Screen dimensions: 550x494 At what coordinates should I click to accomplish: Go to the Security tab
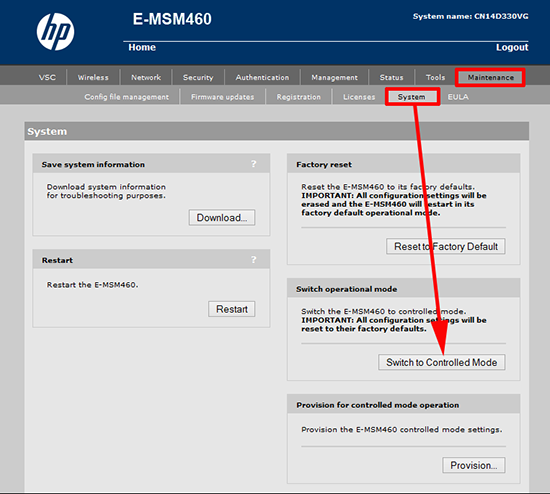click(x=198, y=77)
